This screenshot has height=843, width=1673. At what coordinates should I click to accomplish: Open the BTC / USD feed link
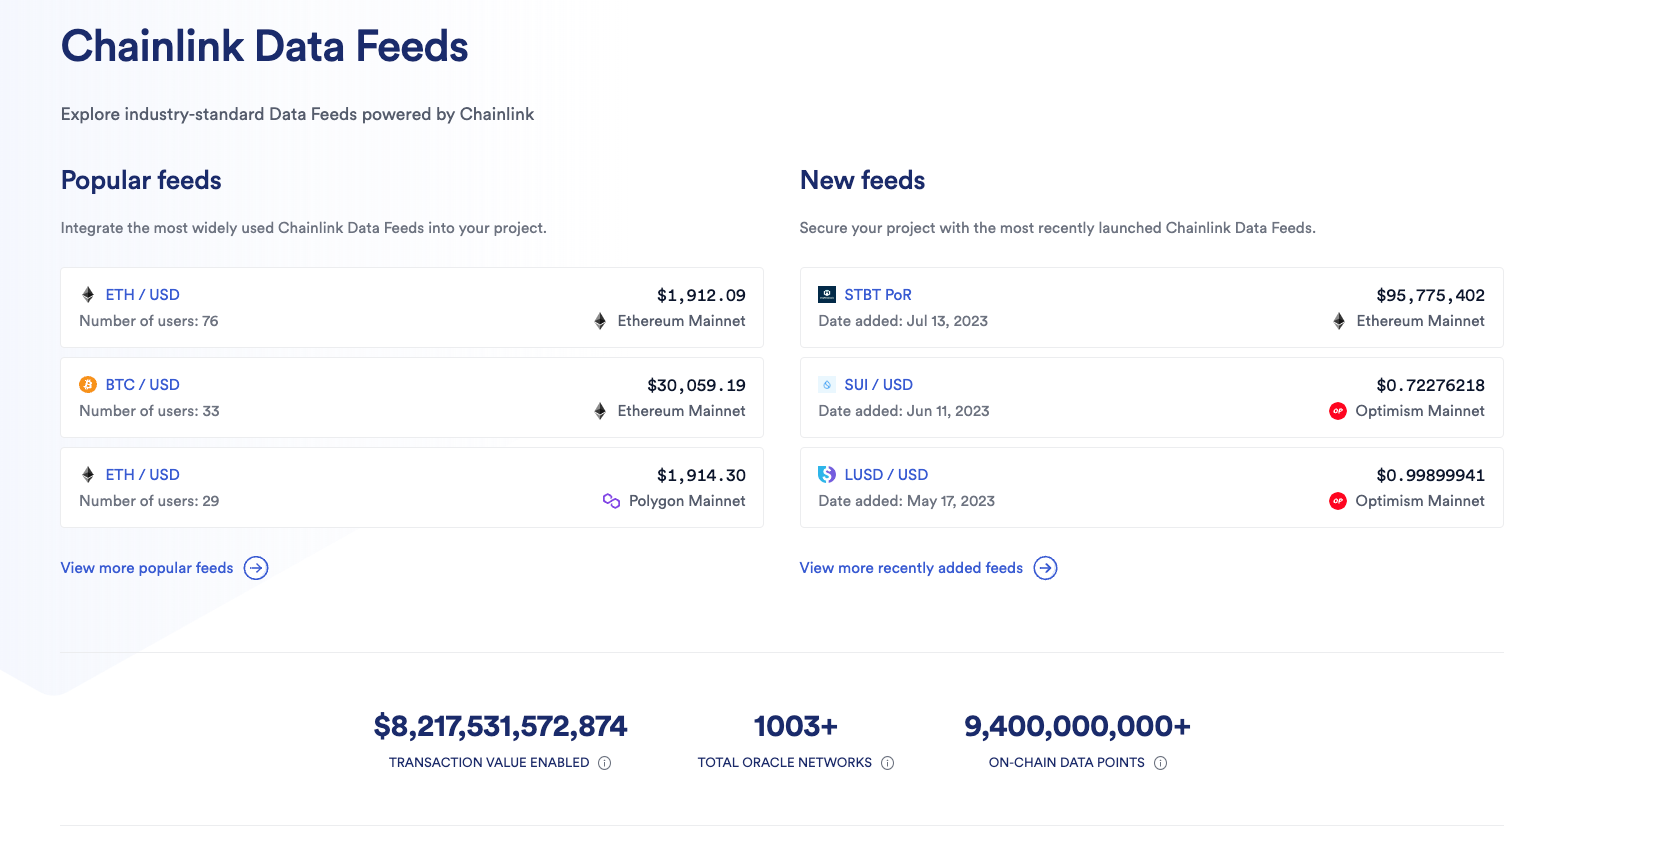point(142,385)
